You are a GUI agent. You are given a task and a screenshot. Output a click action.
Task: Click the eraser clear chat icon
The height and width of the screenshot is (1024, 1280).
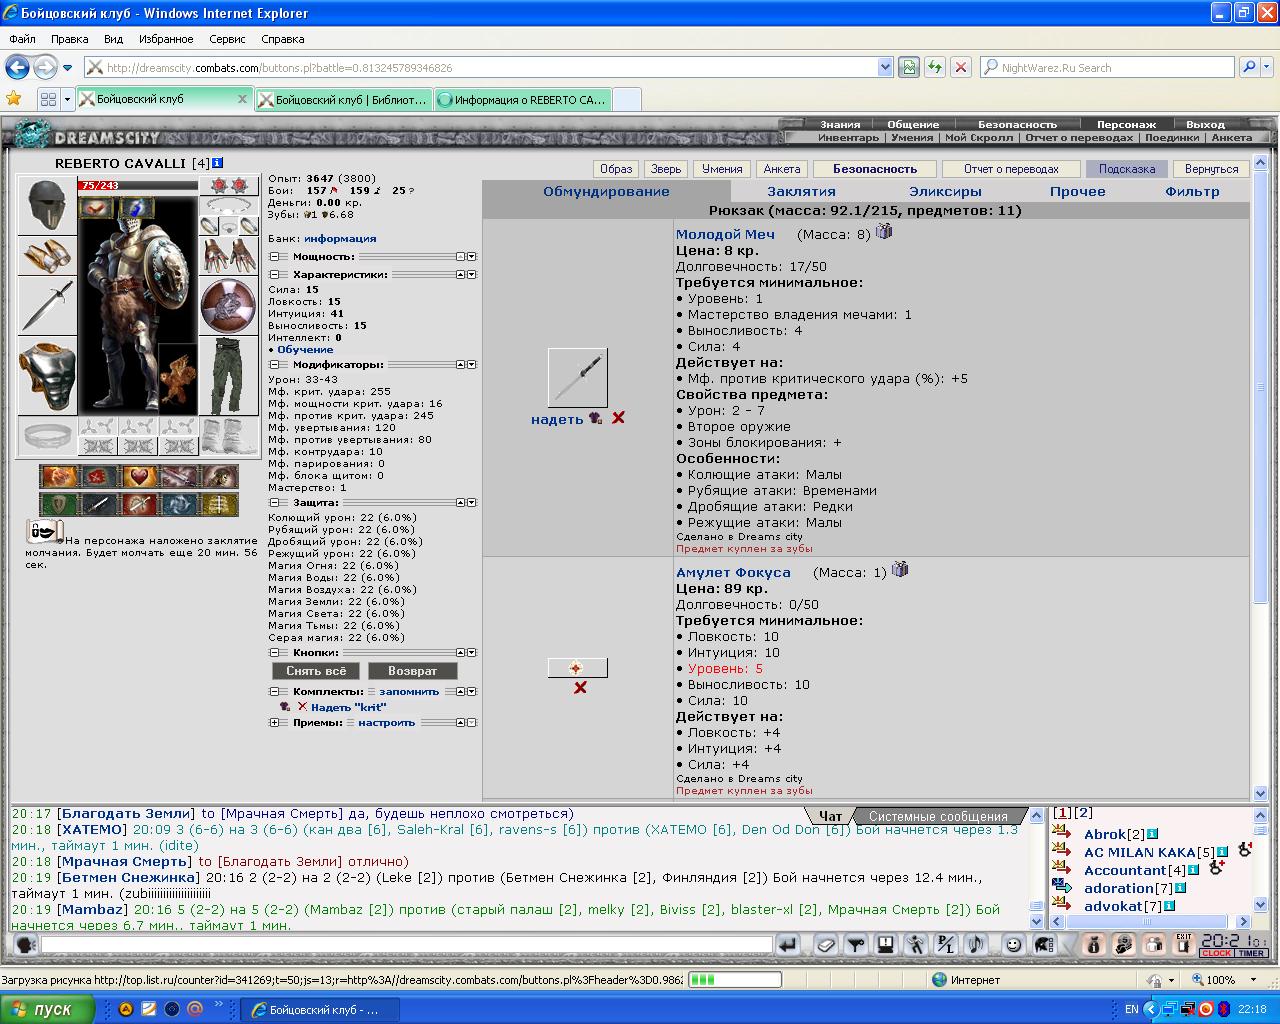[x=824, y=944]
